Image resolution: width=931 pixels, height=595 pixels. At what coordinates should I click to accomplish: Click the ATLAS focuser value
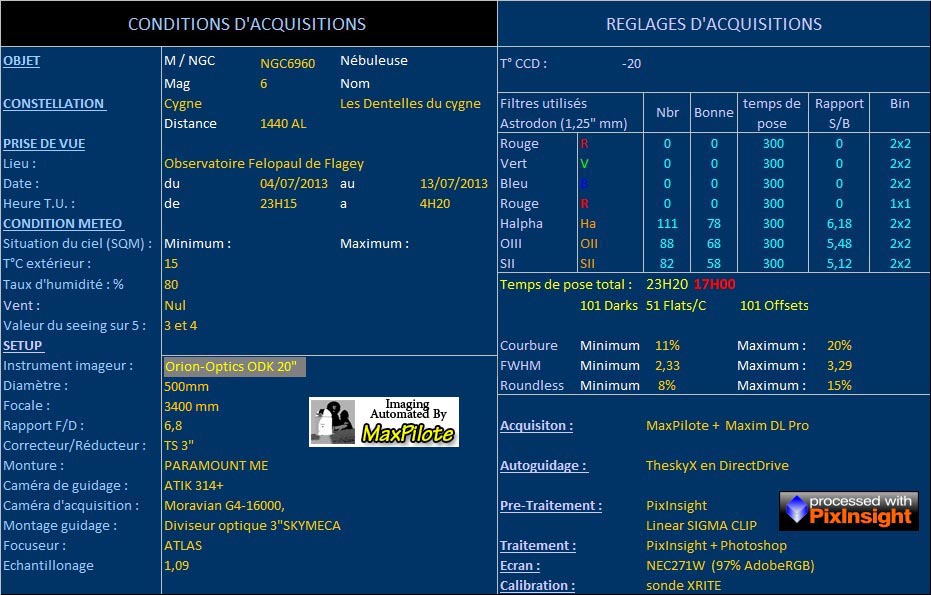(183, 546)
